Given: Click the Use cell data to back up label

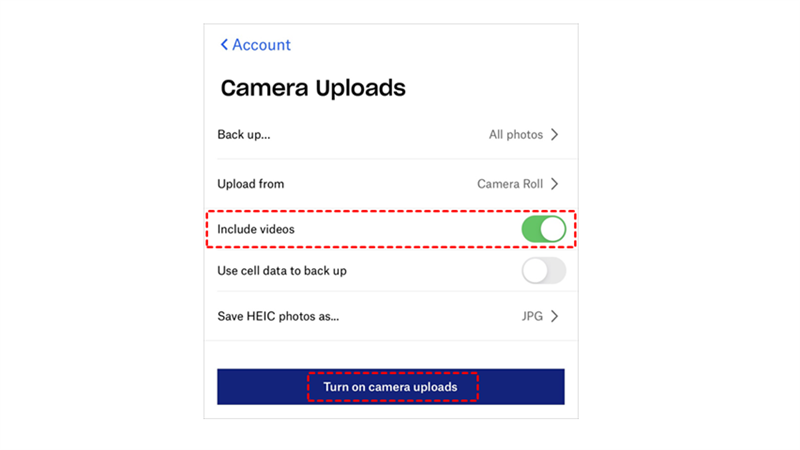Looking at the screenshot, I should [282, 270].
